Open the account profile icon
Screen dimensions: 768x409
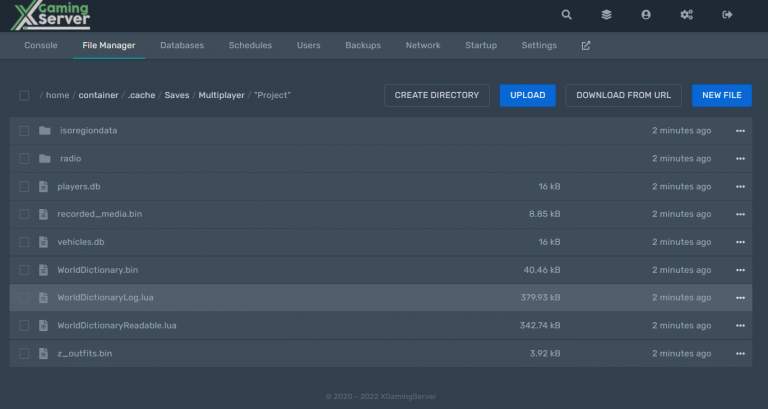pyautogui.click(x=646, y=15)
